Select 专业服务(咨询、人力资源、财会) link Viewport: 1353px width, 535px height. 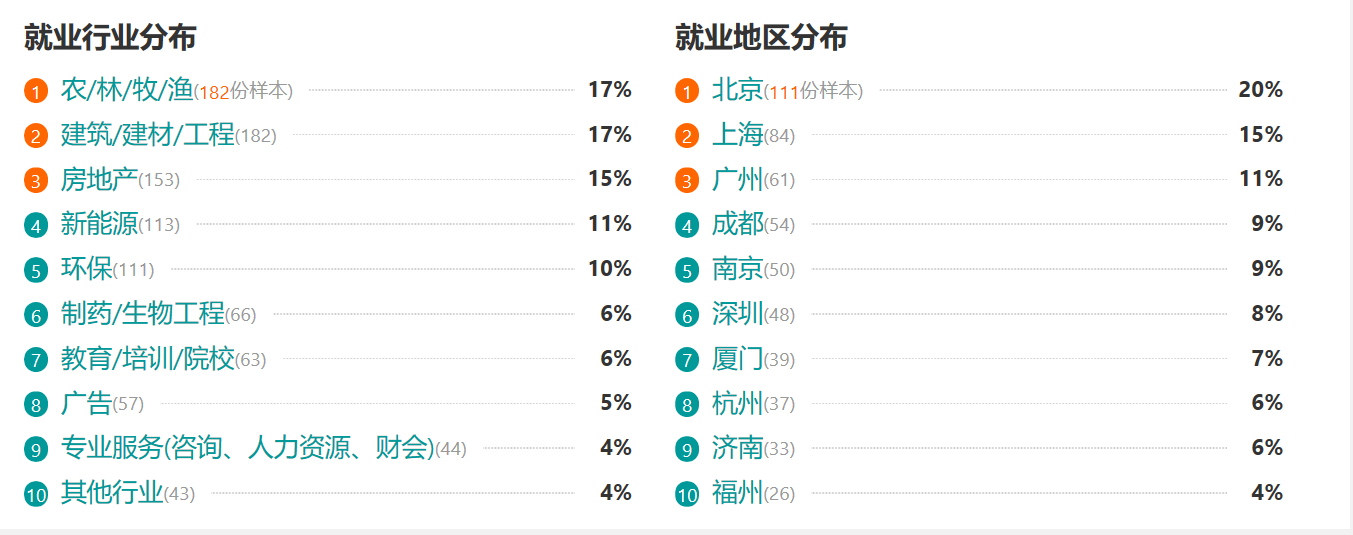click(x=247, y=448)
